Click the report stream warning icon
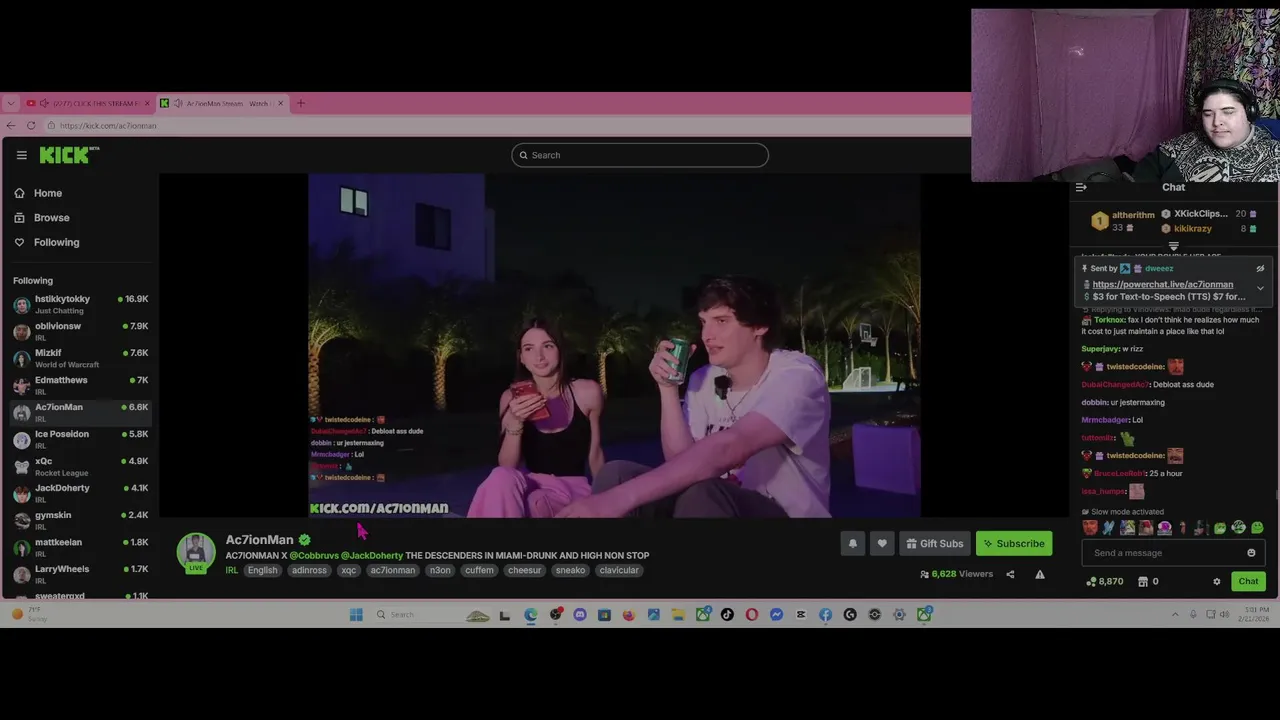Viewport: 1280px width, 720px height. (x=1040, y=574)
